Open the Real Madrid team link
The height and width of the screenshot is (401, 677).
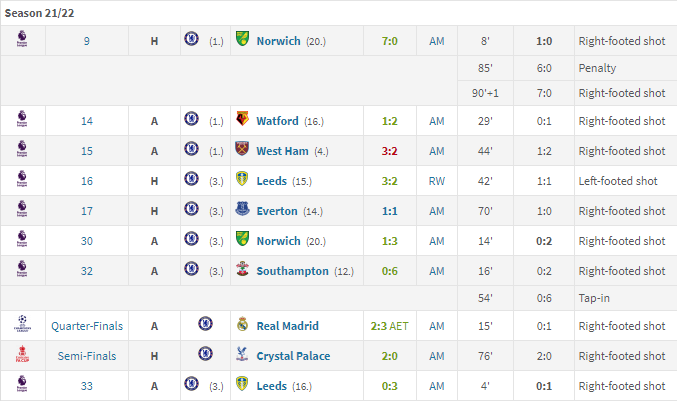[x=288, y=326]
